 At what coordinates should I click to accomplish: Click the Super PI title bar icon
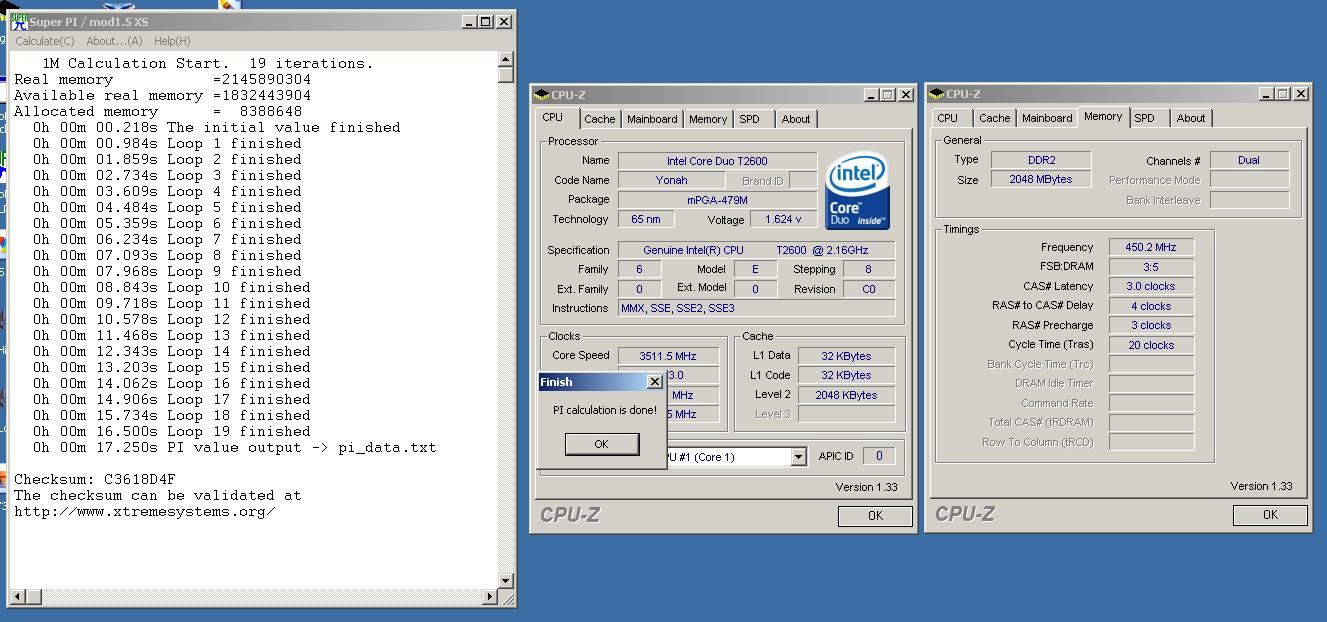(x=19, y=21)
